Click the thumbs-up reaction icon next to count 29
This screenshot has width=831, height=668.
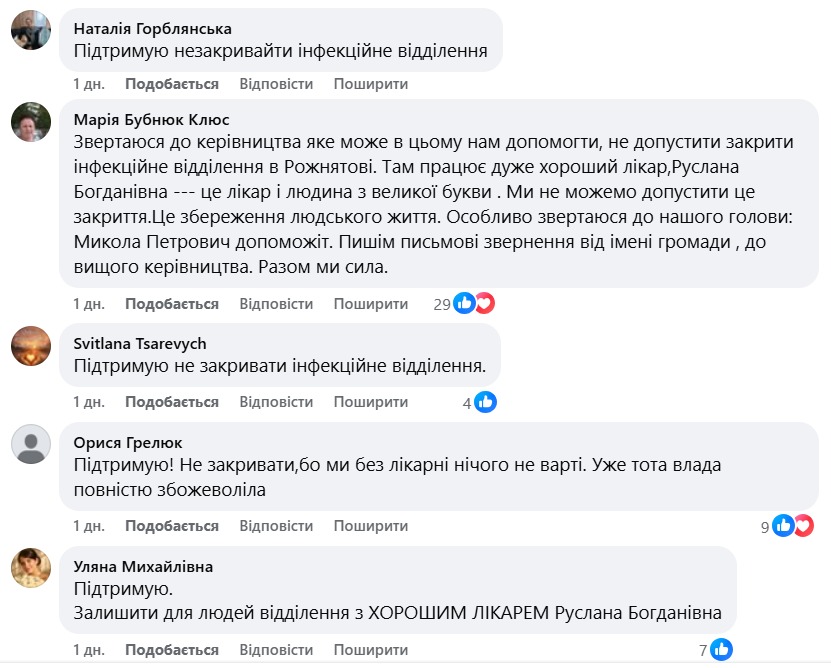(x=462, y=303)
